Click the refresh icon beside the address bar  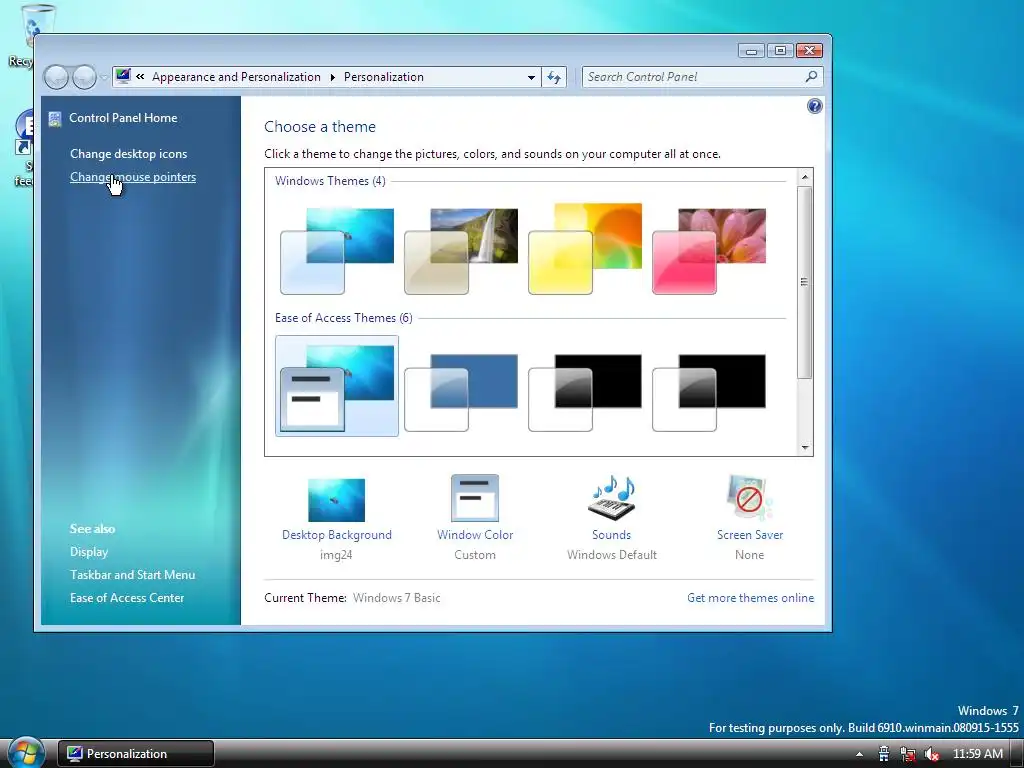554,77
